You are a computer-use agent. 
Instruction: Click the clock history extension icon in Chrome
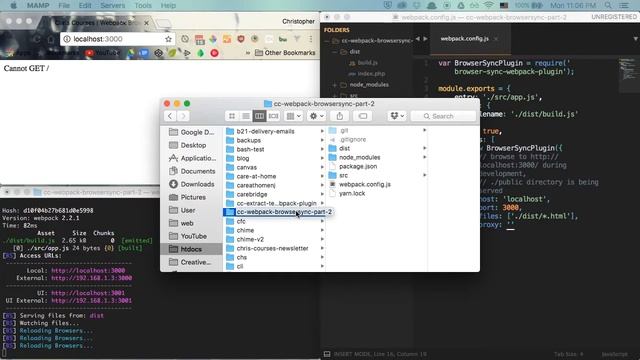pos(185,39)
